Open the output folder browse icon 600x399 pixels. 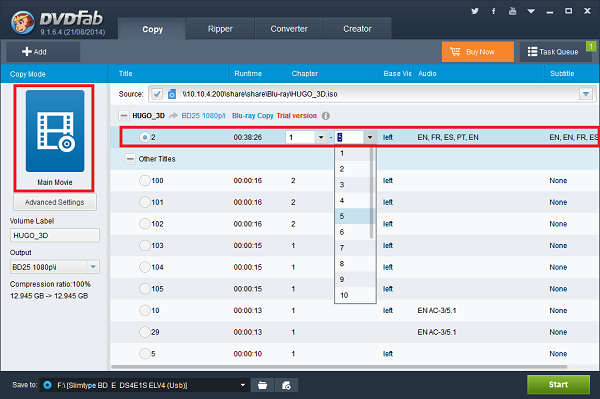[262, 385]
